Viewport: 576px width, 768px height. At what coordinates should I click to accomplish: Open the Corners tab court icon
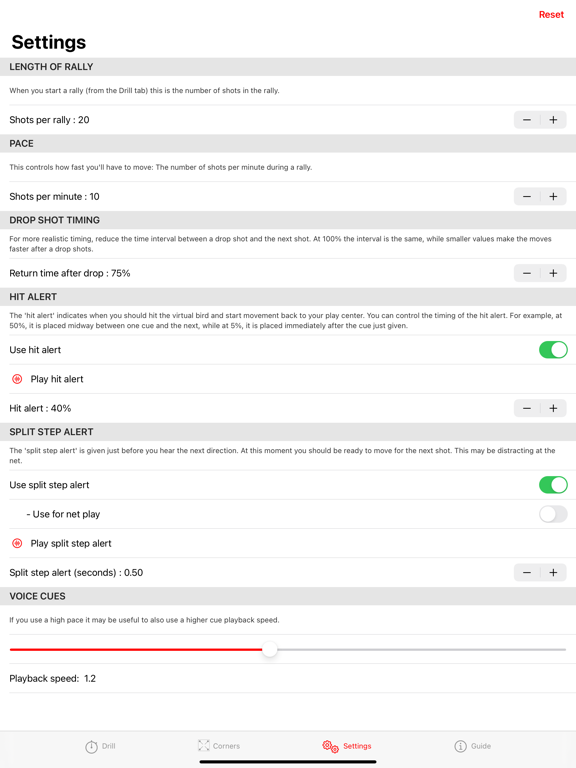204,745
